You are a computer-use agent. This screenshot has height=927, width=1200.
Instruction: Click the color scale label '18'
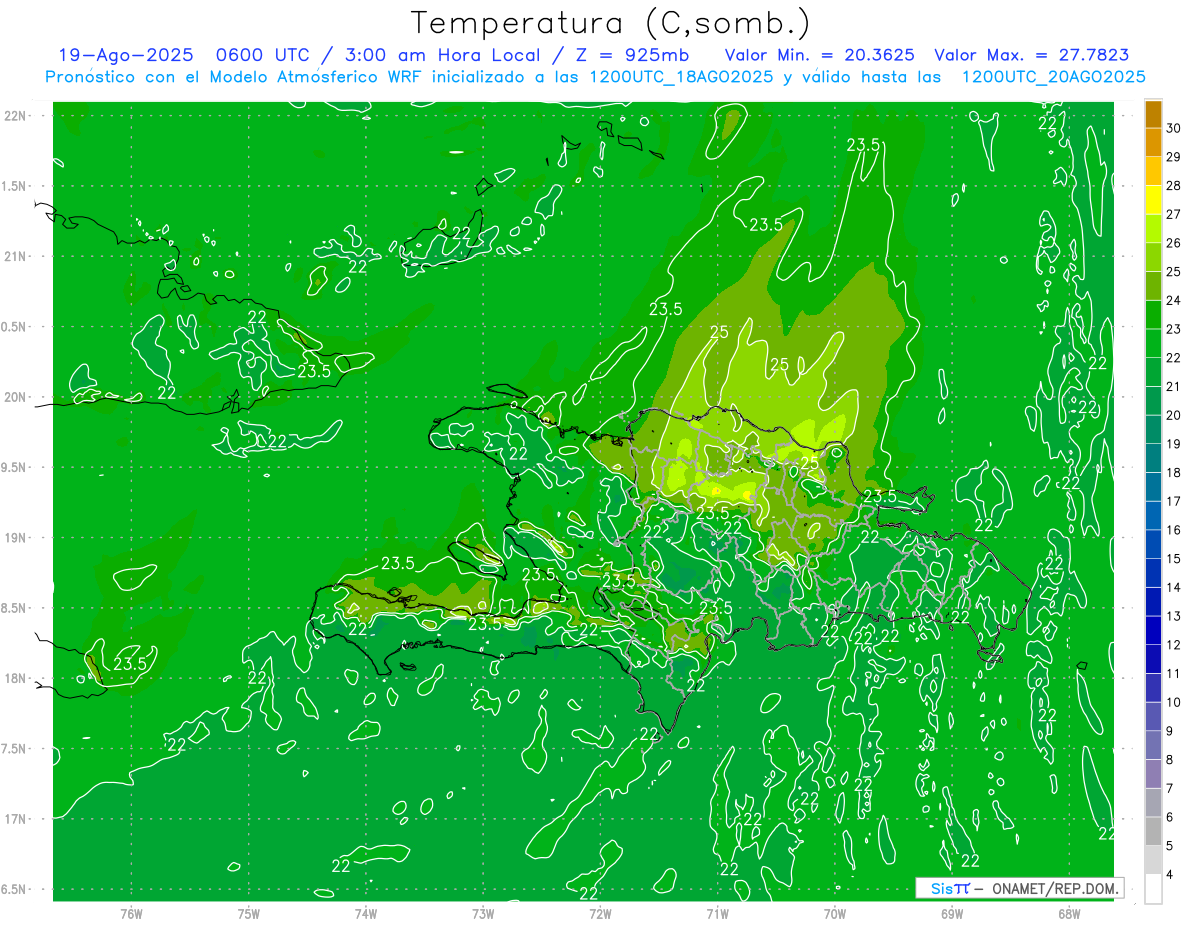[x=1174, y=472]
